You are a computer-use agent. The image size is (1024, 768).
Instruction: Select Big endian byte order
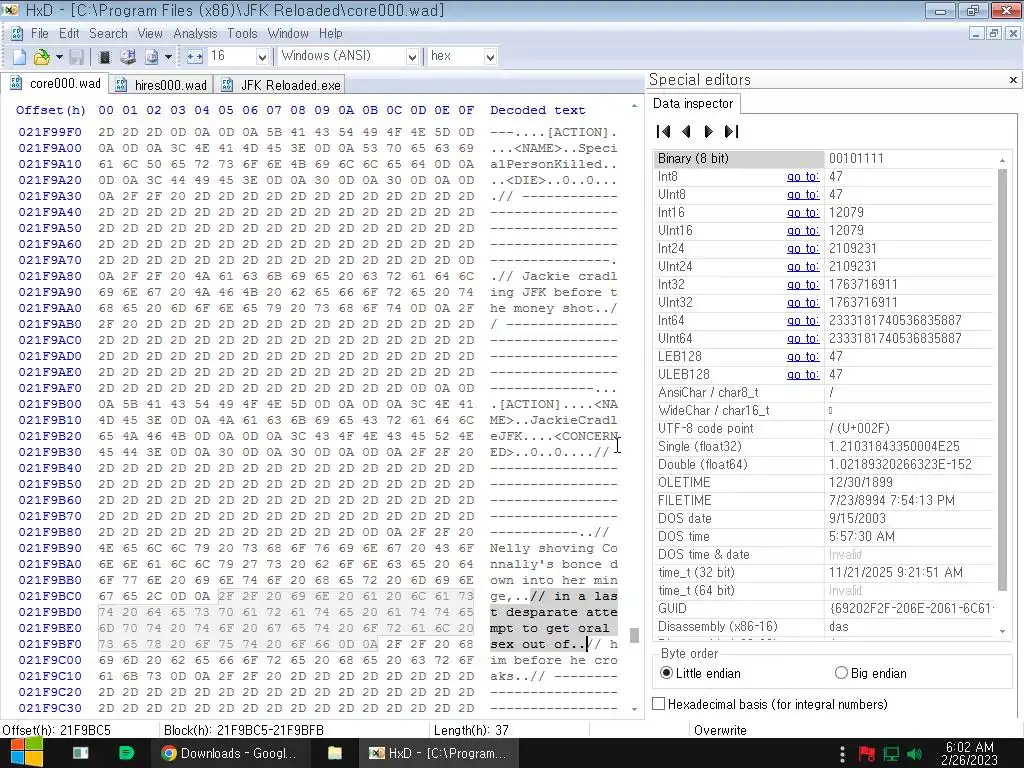pos(871,673)
